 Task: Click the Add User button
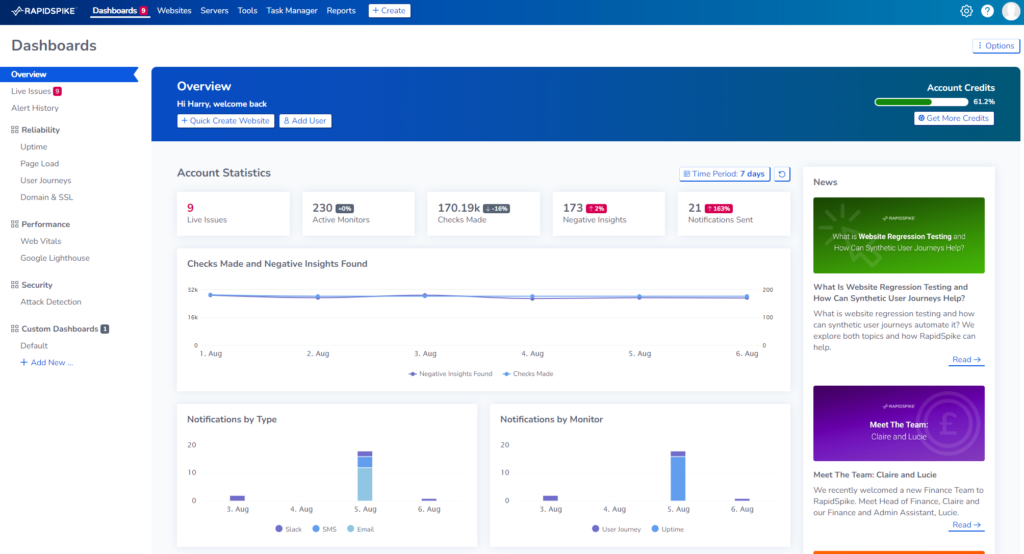click(x=305, y=121)
